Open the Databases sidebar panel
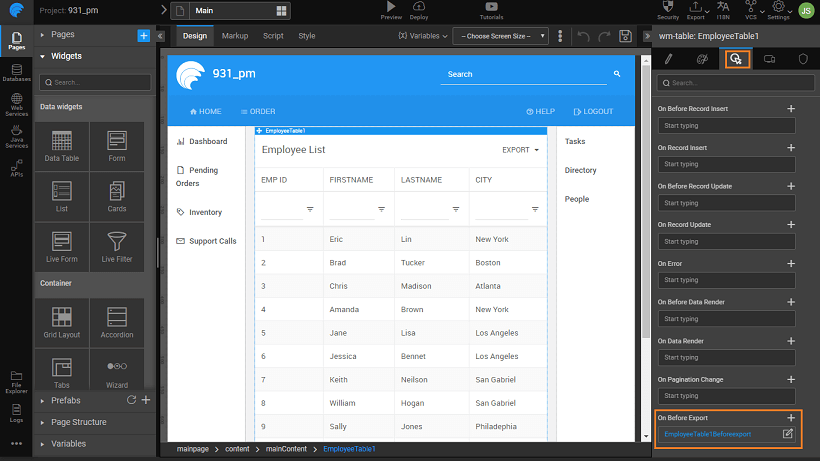The height and width of the screenshot is (461, 820). 16,71
